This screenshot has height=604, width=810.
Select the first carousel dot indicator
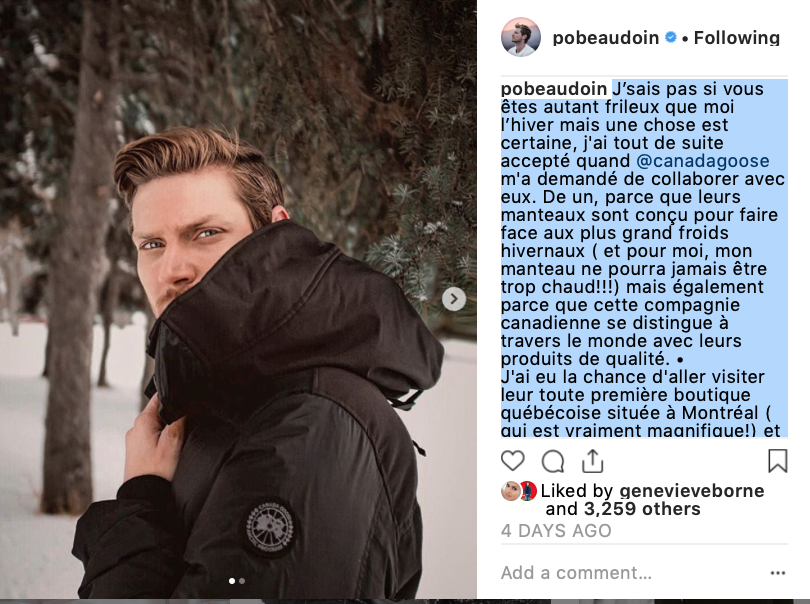click(232, 581)
